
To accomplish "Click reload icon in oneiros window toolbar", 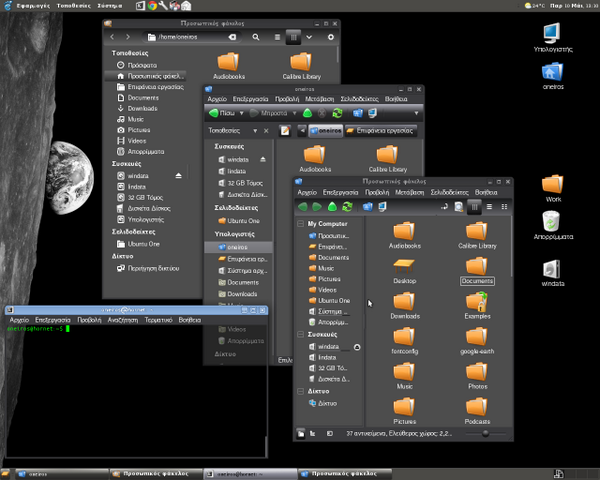I will point(337,113).
